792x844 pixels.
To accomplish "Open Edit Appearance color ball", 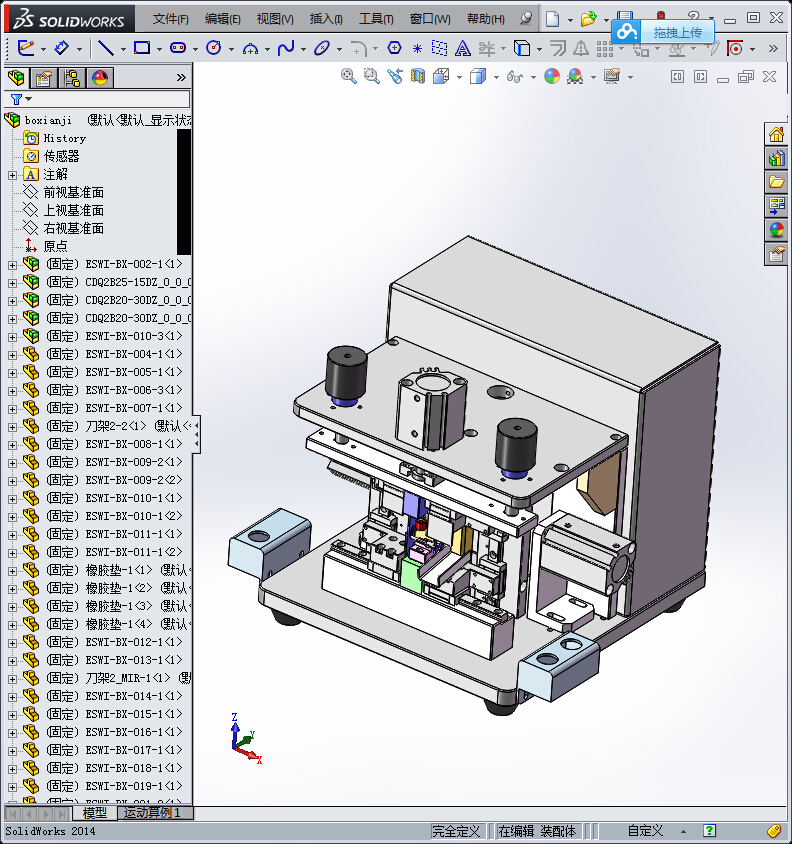I will 552,76.
